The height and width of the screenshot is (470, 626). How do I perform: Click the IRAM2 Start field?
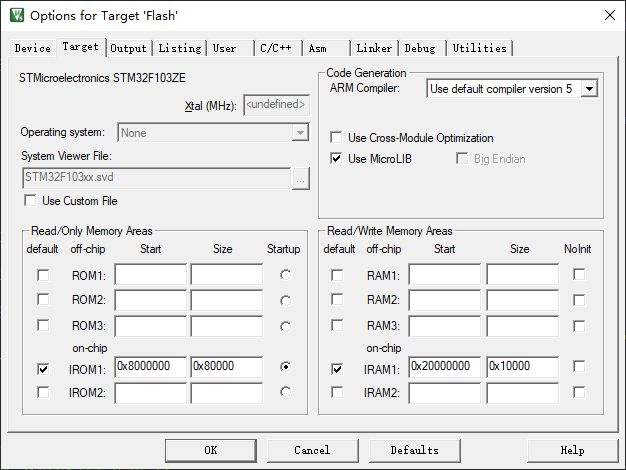click(445, 393)
